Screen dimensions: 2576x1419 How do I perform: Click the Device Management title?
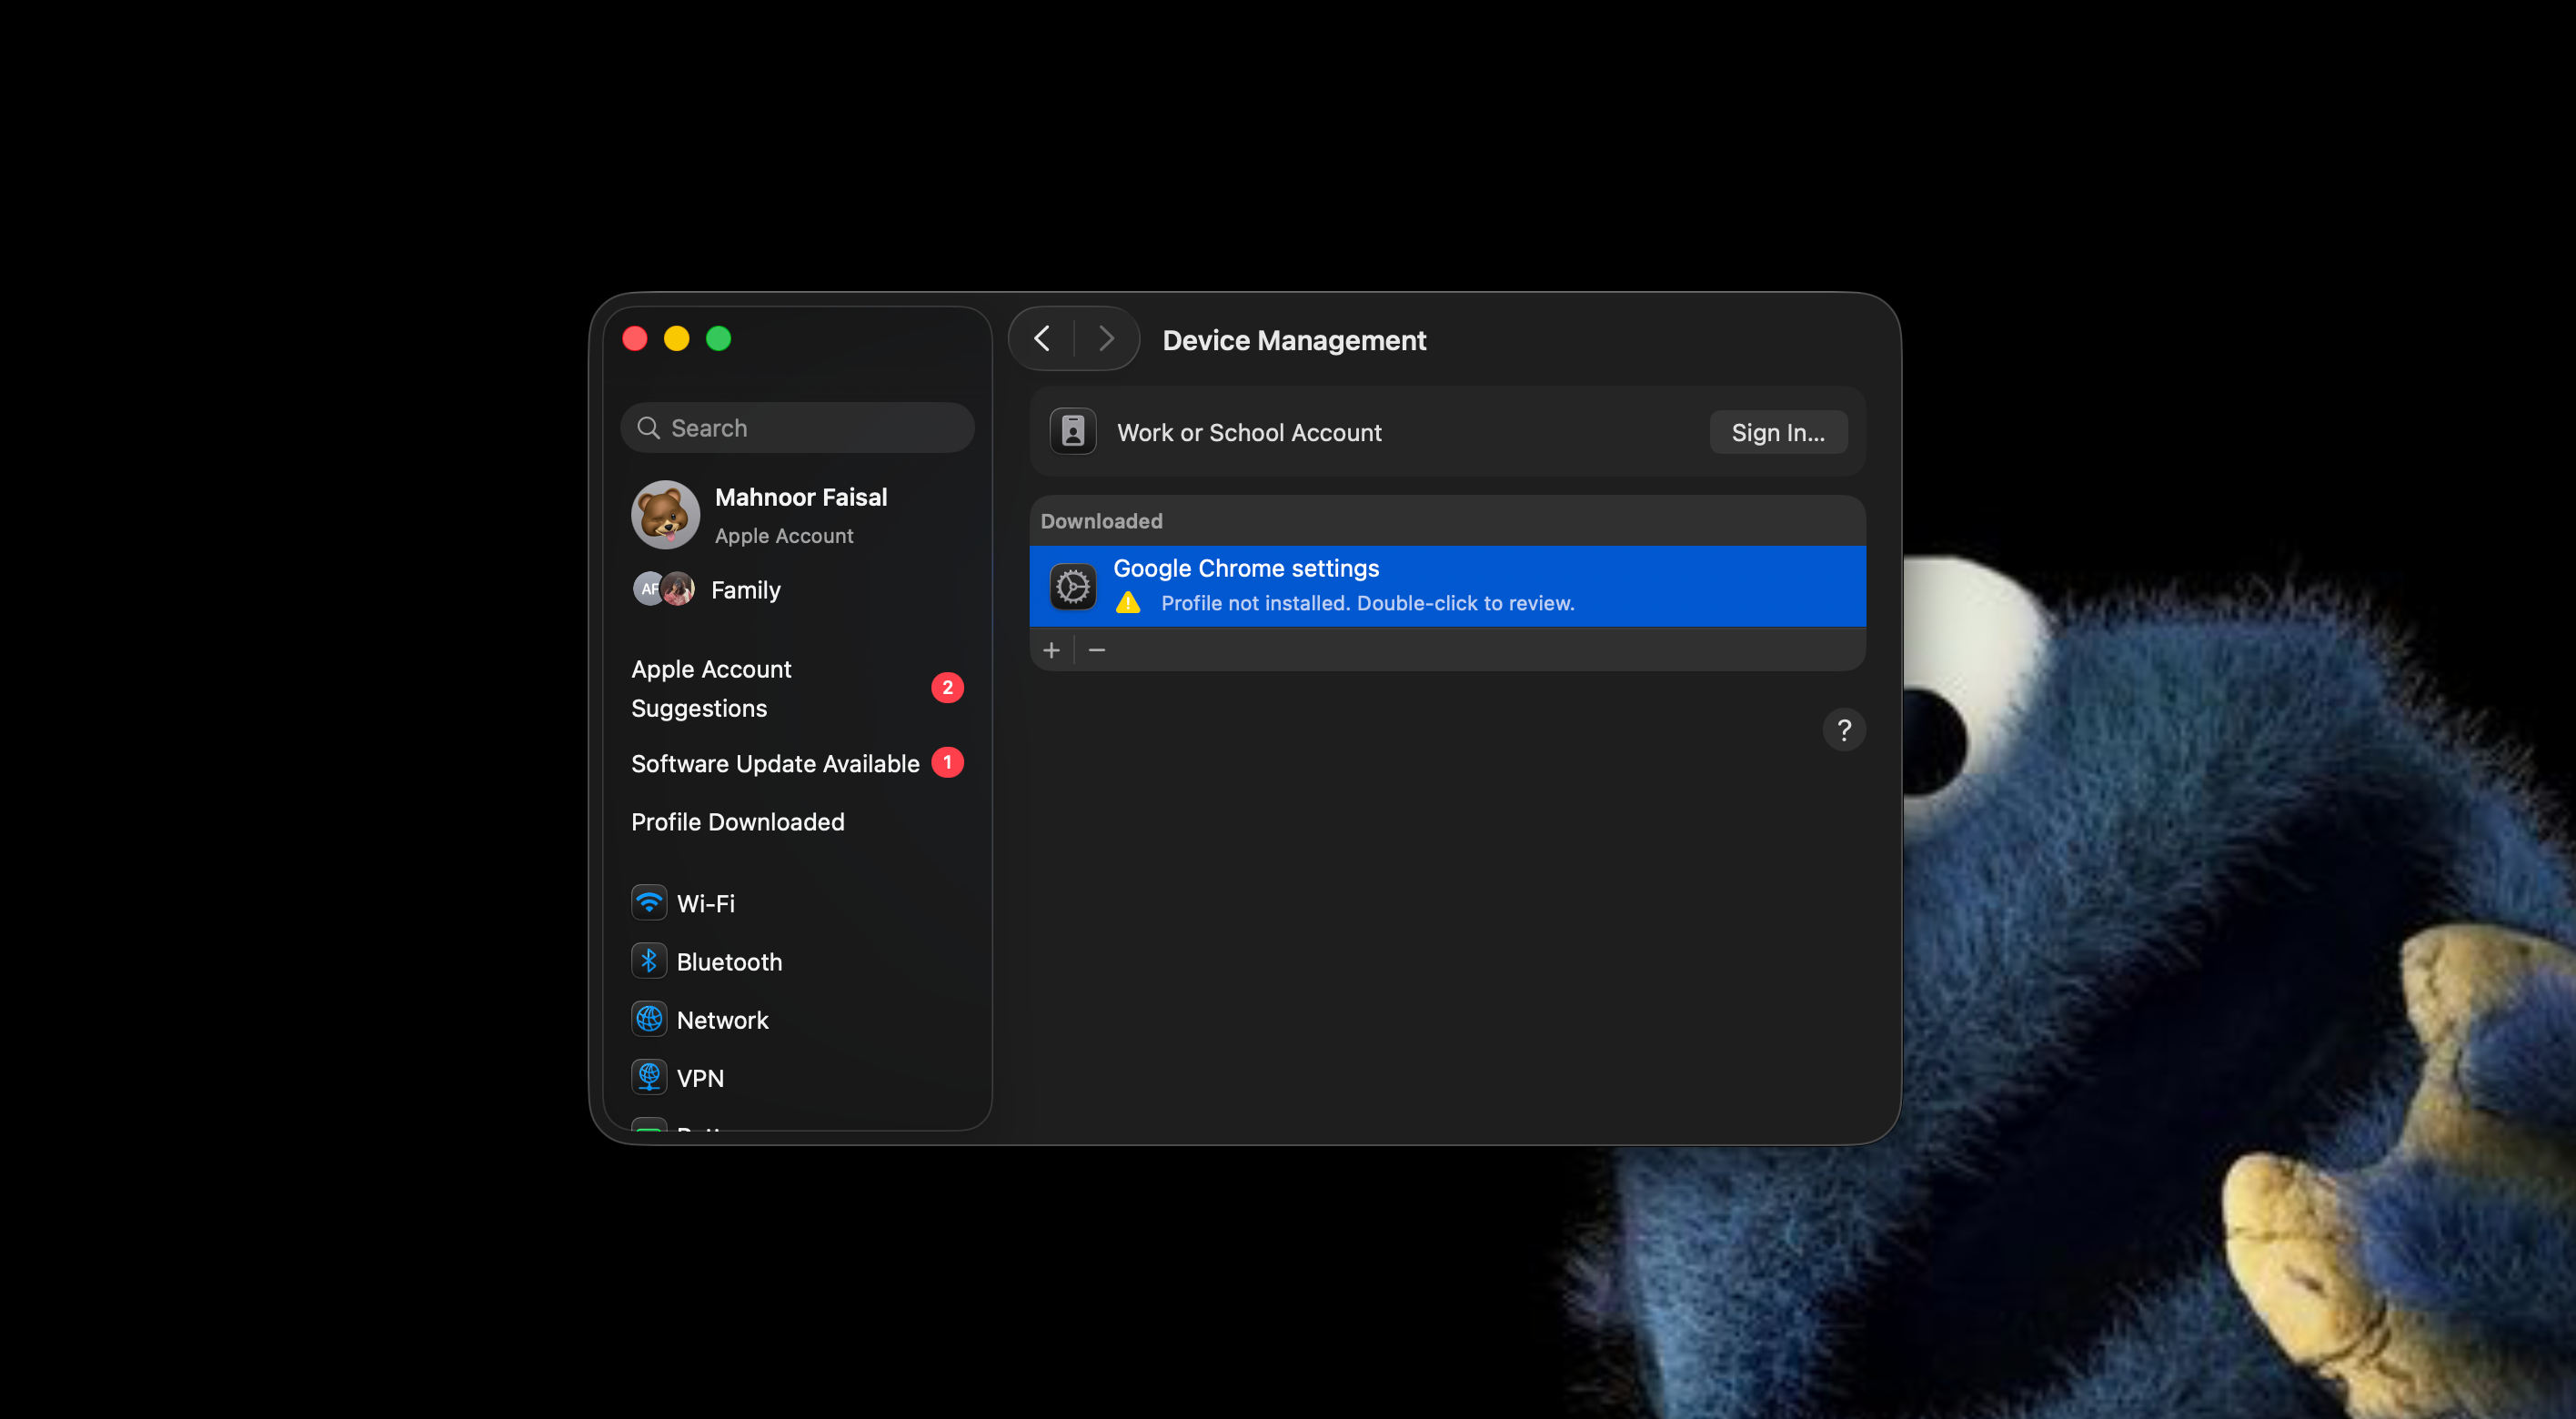click(1294, 341)
